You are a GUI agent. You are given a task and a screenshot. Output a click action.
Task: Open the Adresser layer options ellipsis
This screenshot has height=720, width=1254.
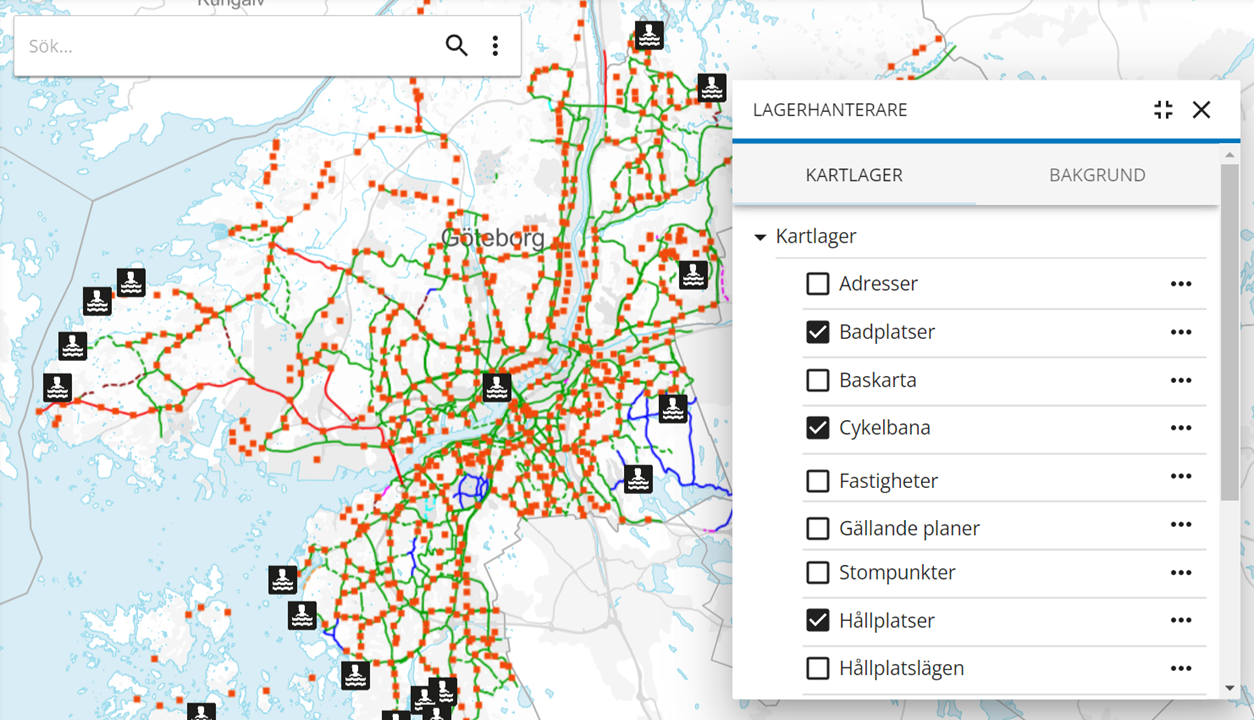click(1180, 283)
